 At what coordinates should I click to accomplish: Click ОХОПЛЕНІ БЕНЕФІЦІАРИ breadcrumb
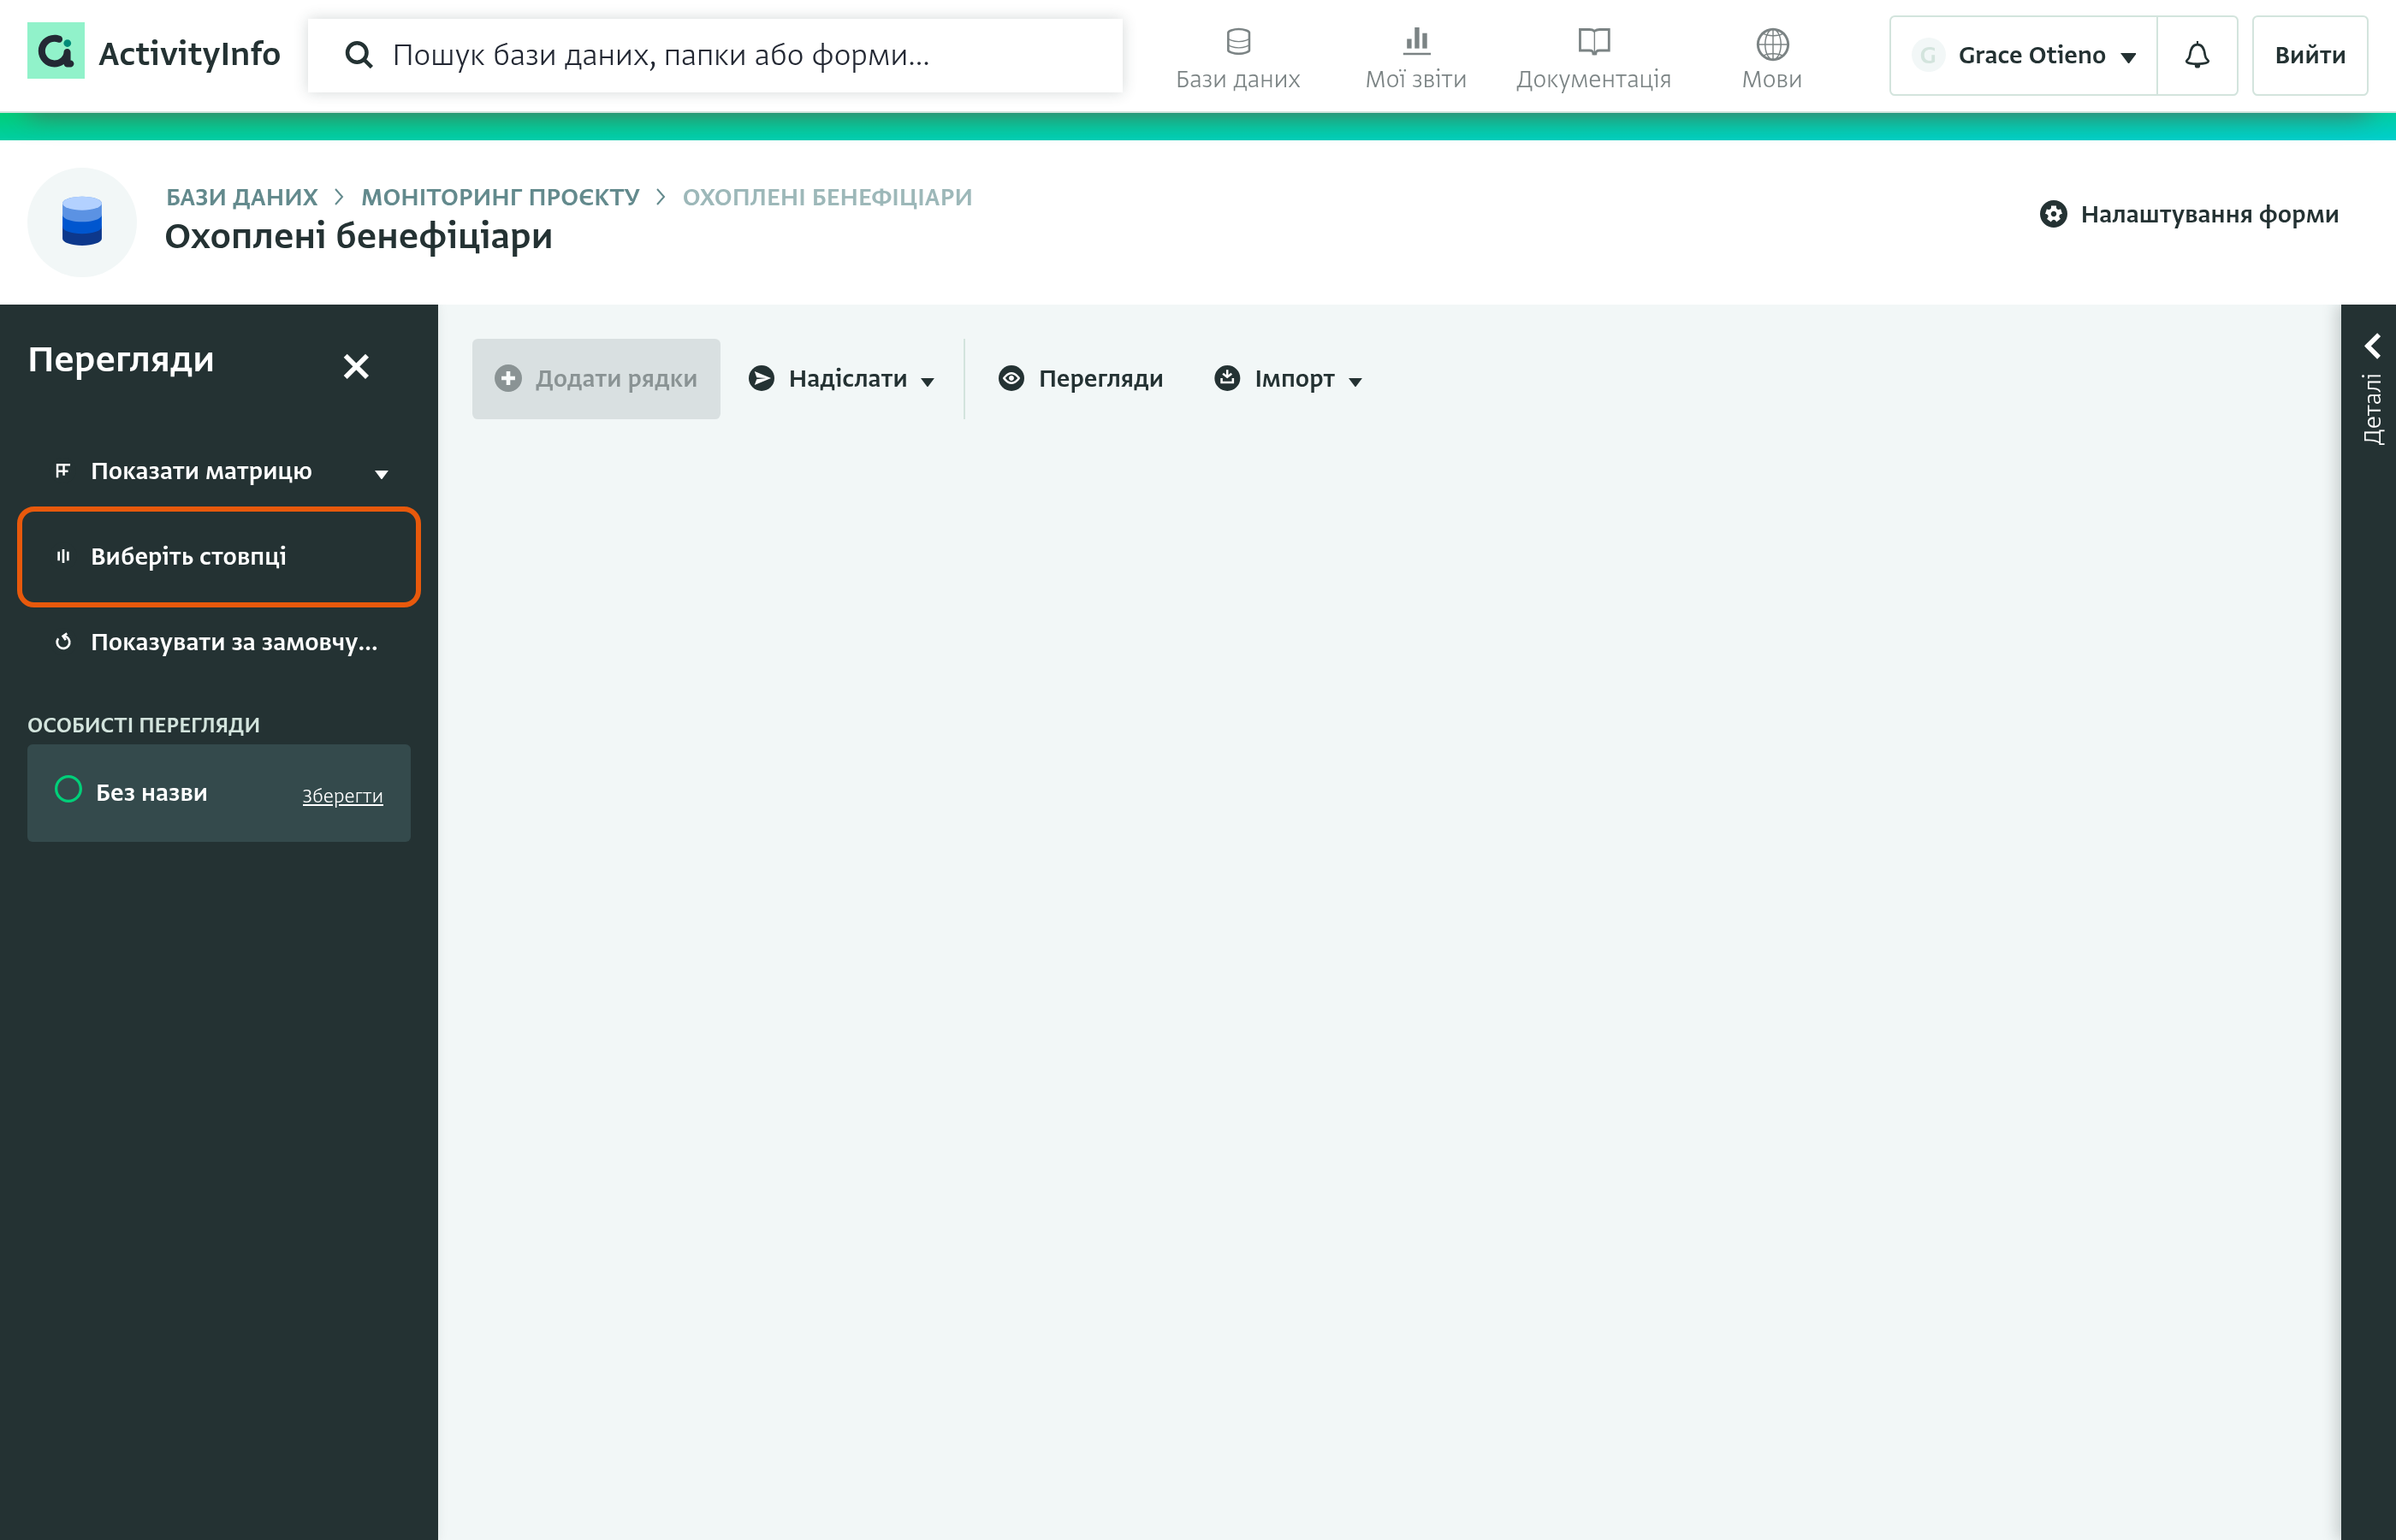pyautogui.click(x=827, y=197)
